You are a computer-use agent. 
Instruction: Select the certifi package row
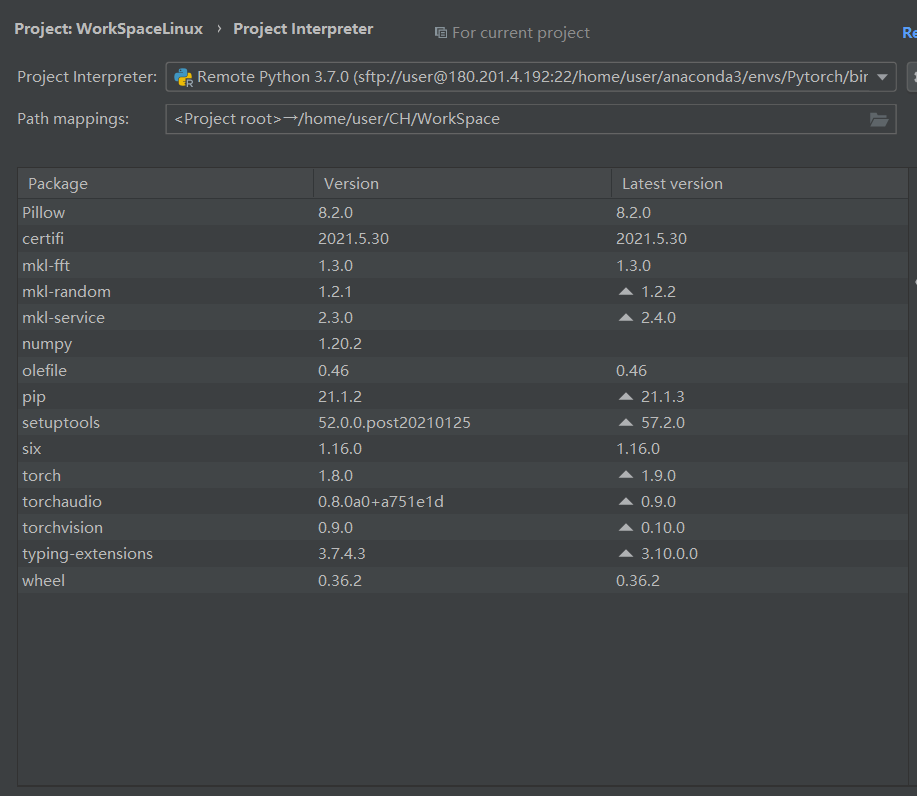463,239
